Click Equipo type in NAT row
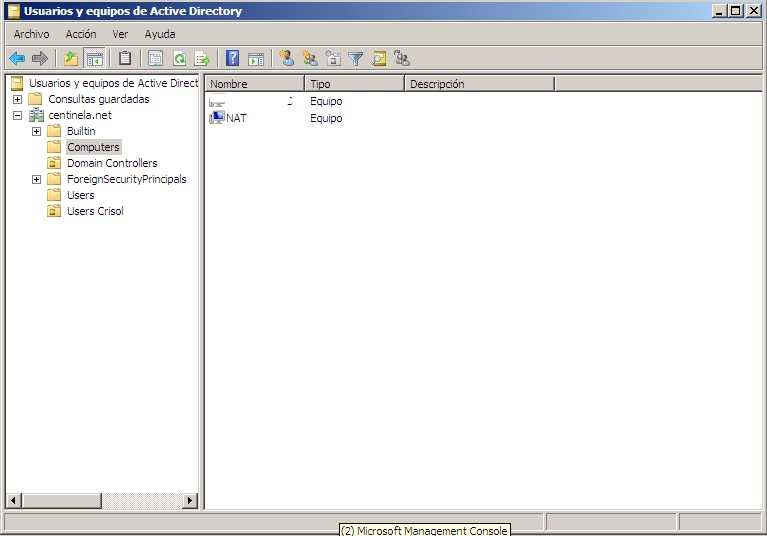 click(x=326, y=118)
